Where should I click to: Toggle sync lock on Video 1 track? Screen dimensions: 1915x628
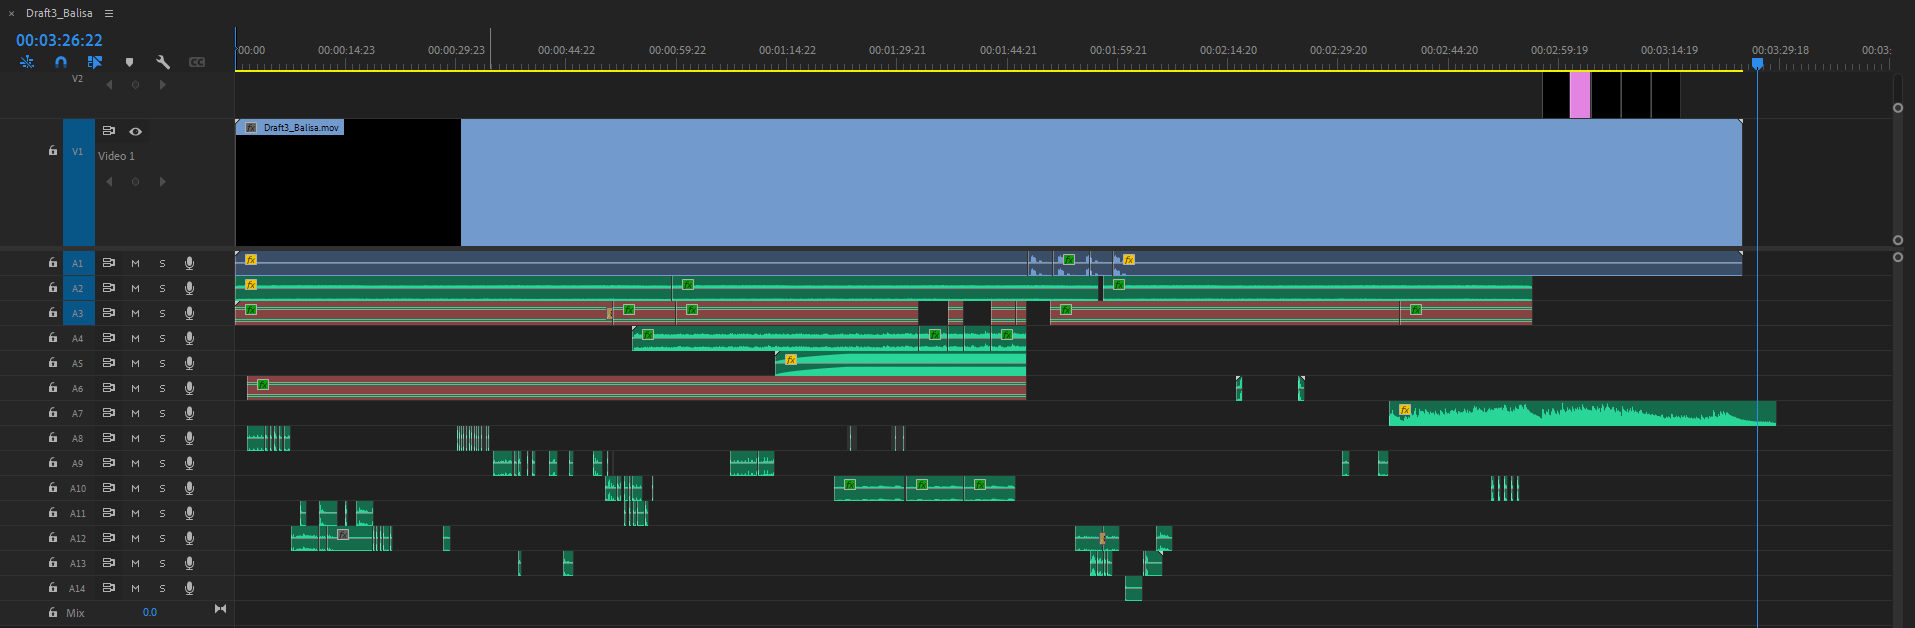point(109,131)
